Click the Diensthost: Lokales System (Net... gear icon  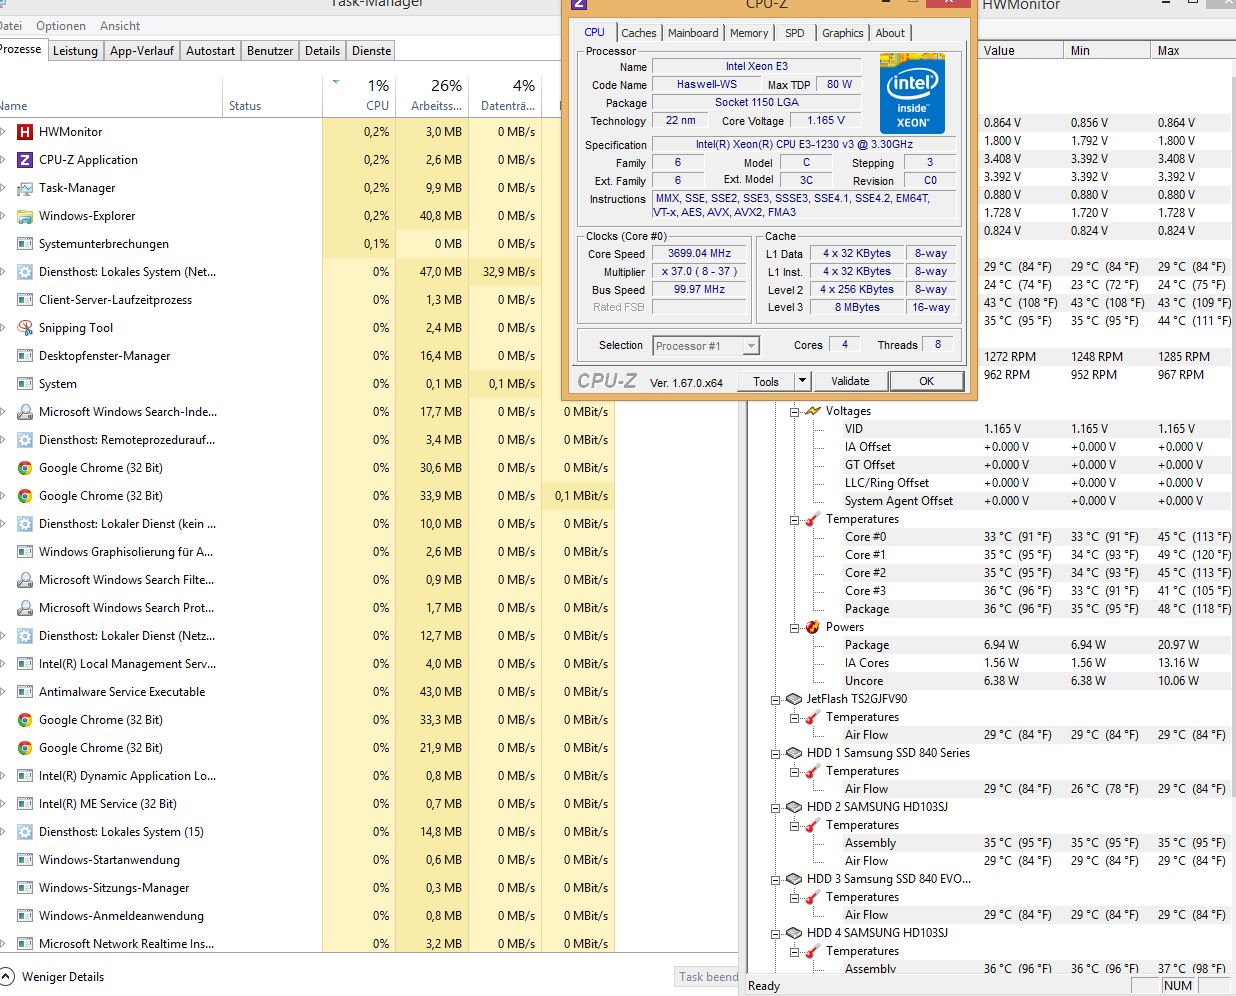click(25, 272)
